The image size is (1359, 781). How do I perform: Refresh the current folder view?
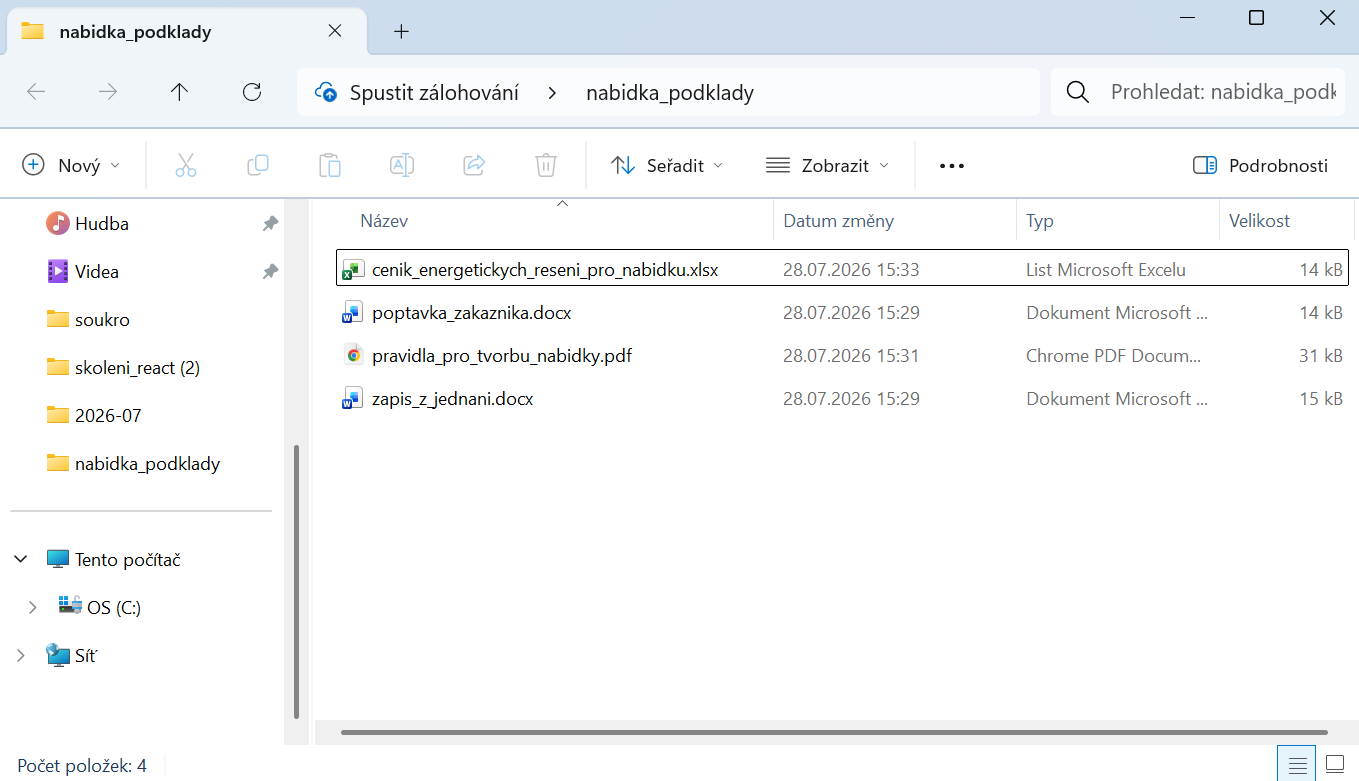[x=252, y=92]
